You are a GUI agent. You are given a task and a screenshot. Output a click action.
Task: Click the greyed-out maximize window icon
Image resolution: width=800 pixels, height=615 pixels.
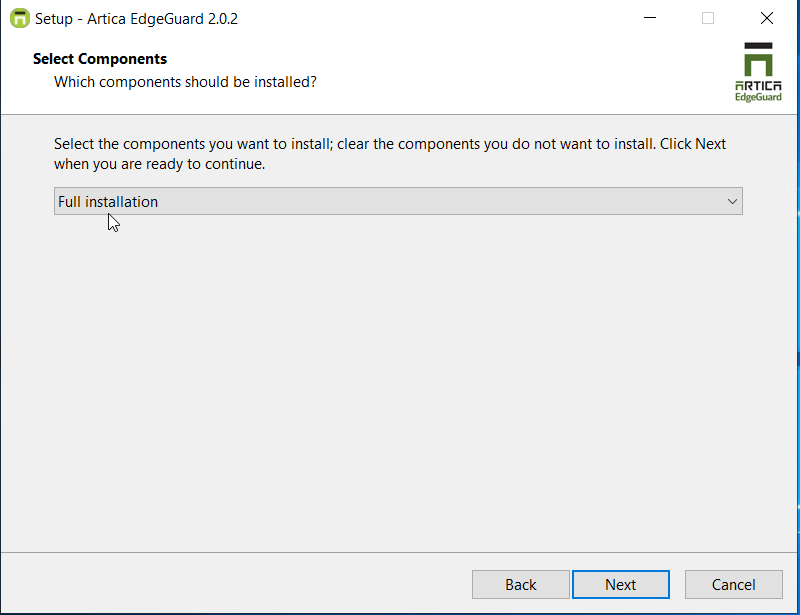coord(708,18)
